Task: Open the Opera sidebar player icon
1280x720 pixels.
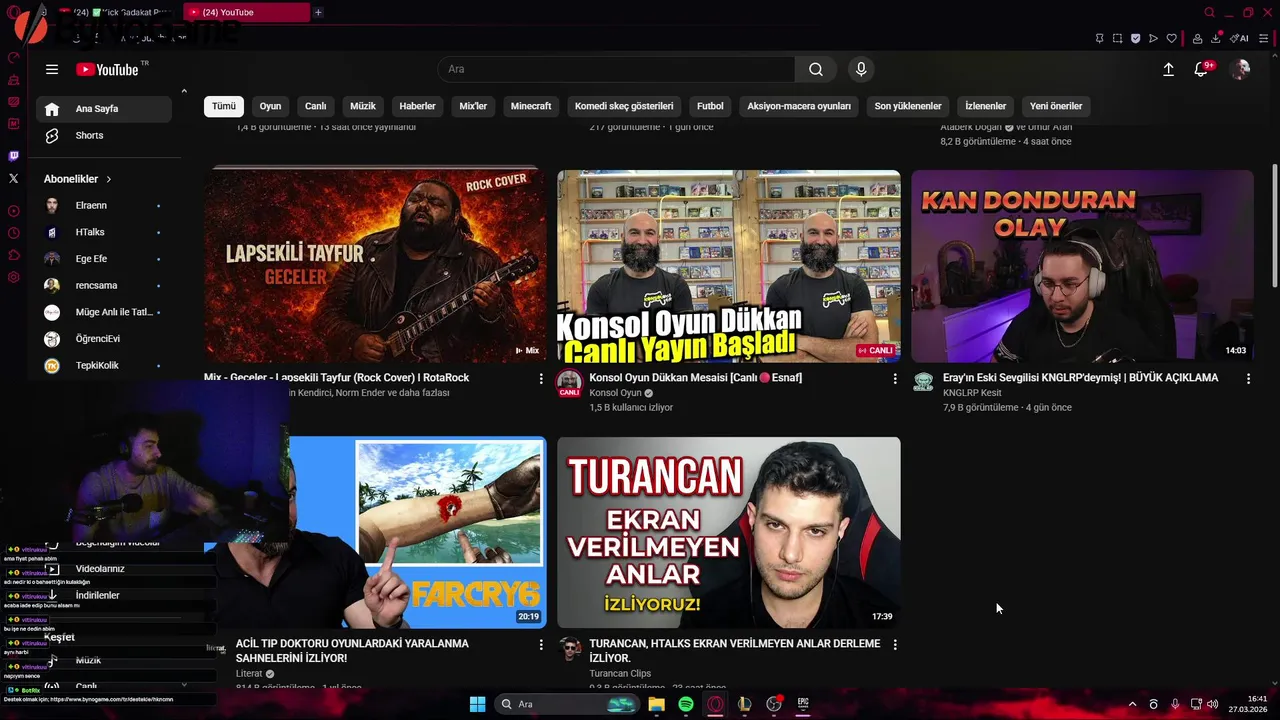Action: tap(13, 211)
